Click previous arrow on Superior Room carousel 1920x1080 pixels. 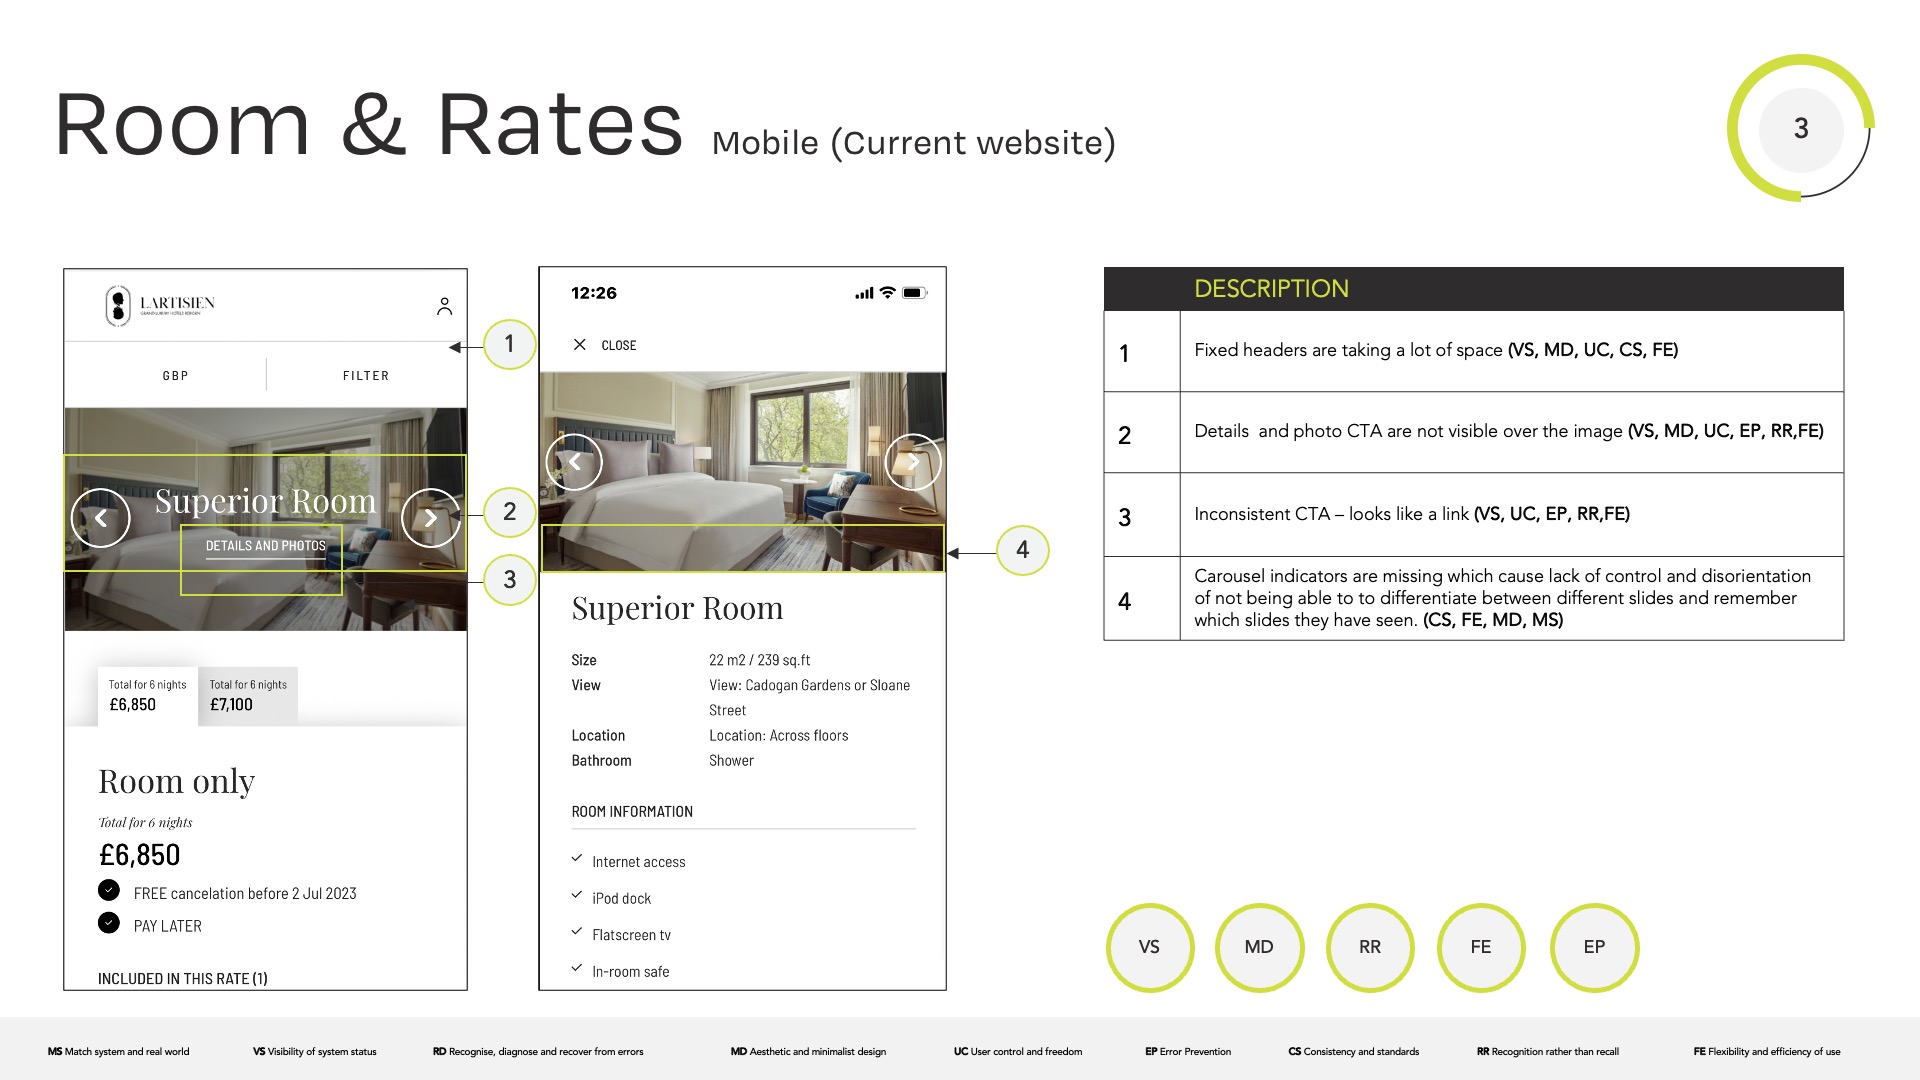[x=101, y=518]
